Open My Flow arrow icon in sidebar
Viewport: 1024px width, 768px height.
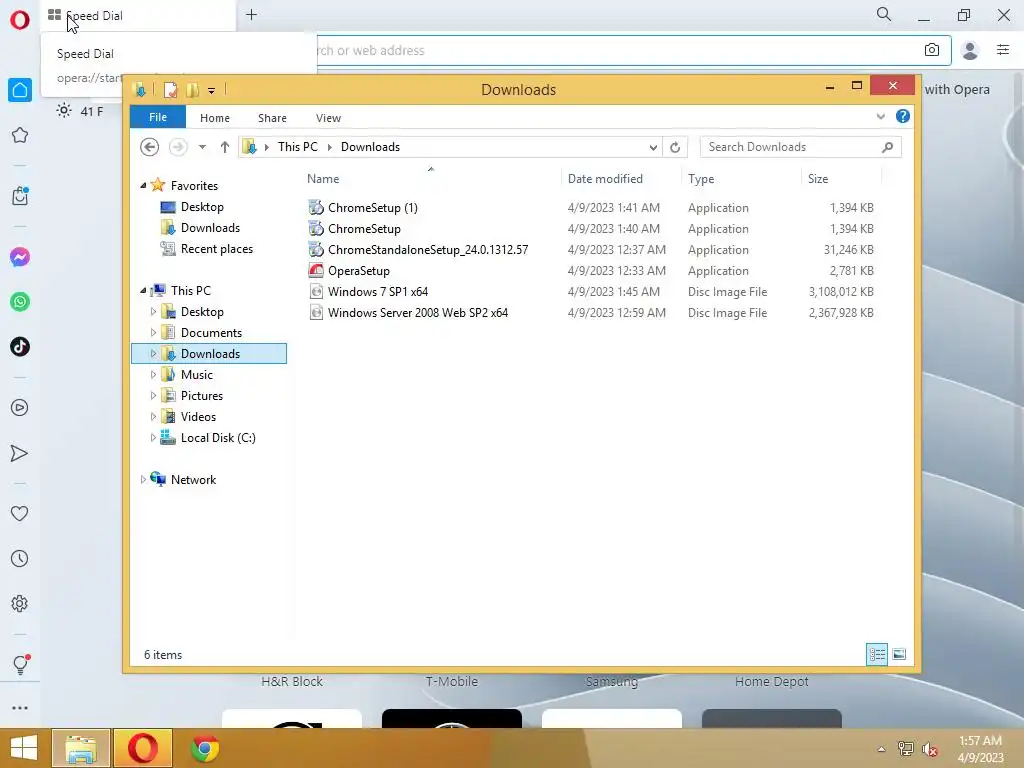coord(20,453)
